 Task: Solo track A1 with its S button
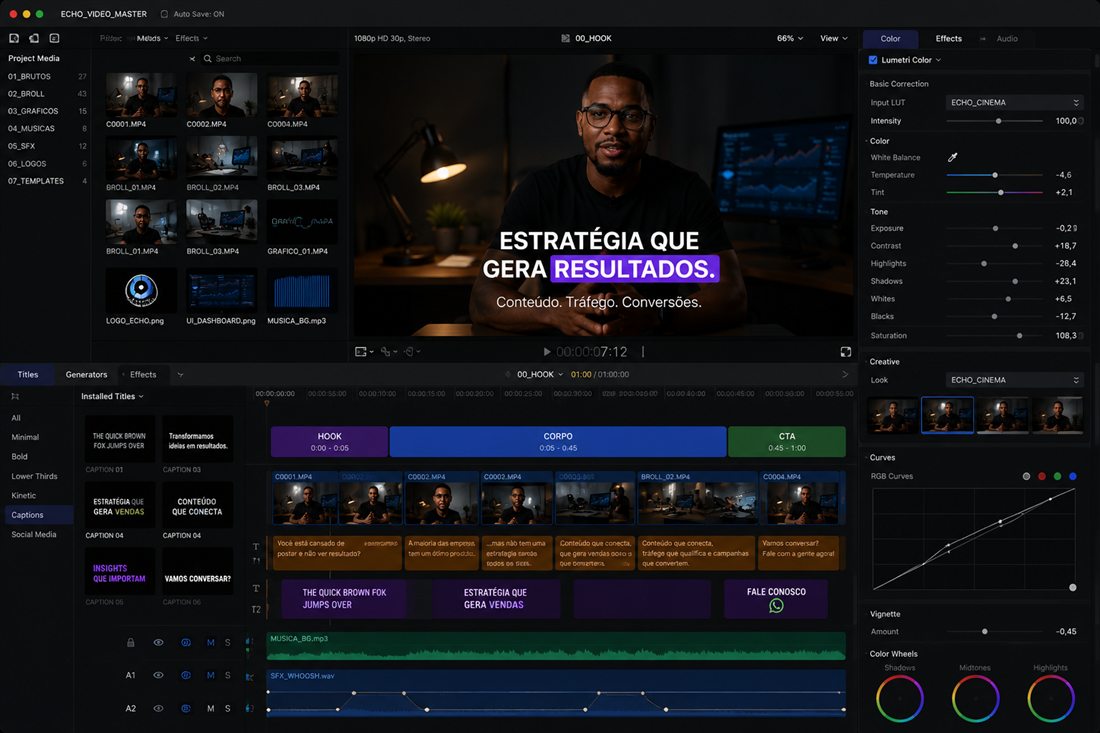227,675
